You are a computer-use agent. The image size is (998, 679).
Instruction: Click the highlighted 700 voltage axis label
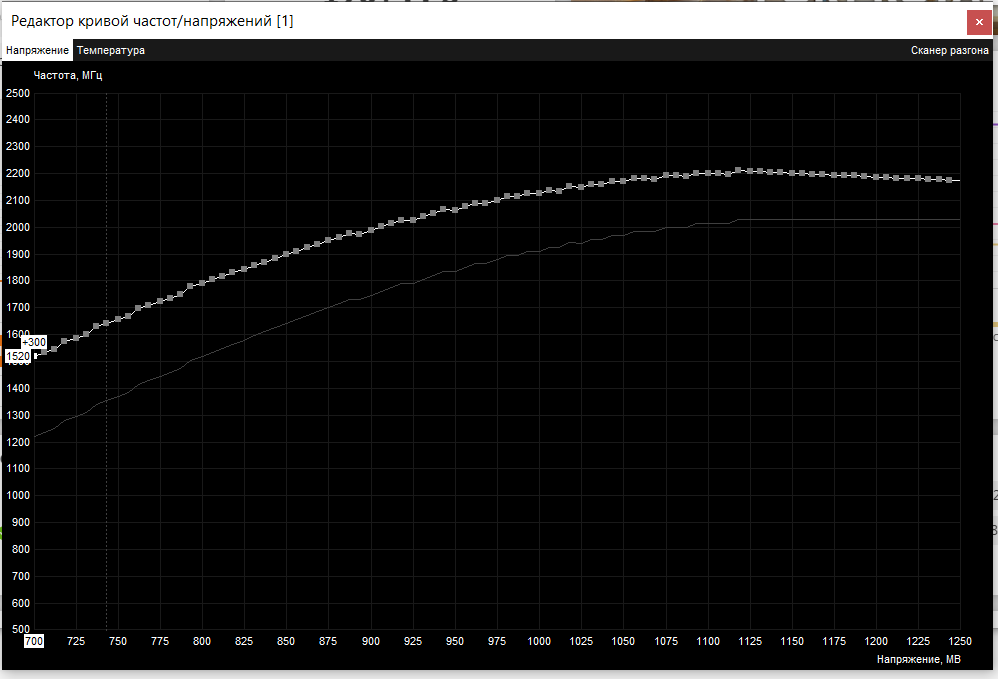coord(34,641)
